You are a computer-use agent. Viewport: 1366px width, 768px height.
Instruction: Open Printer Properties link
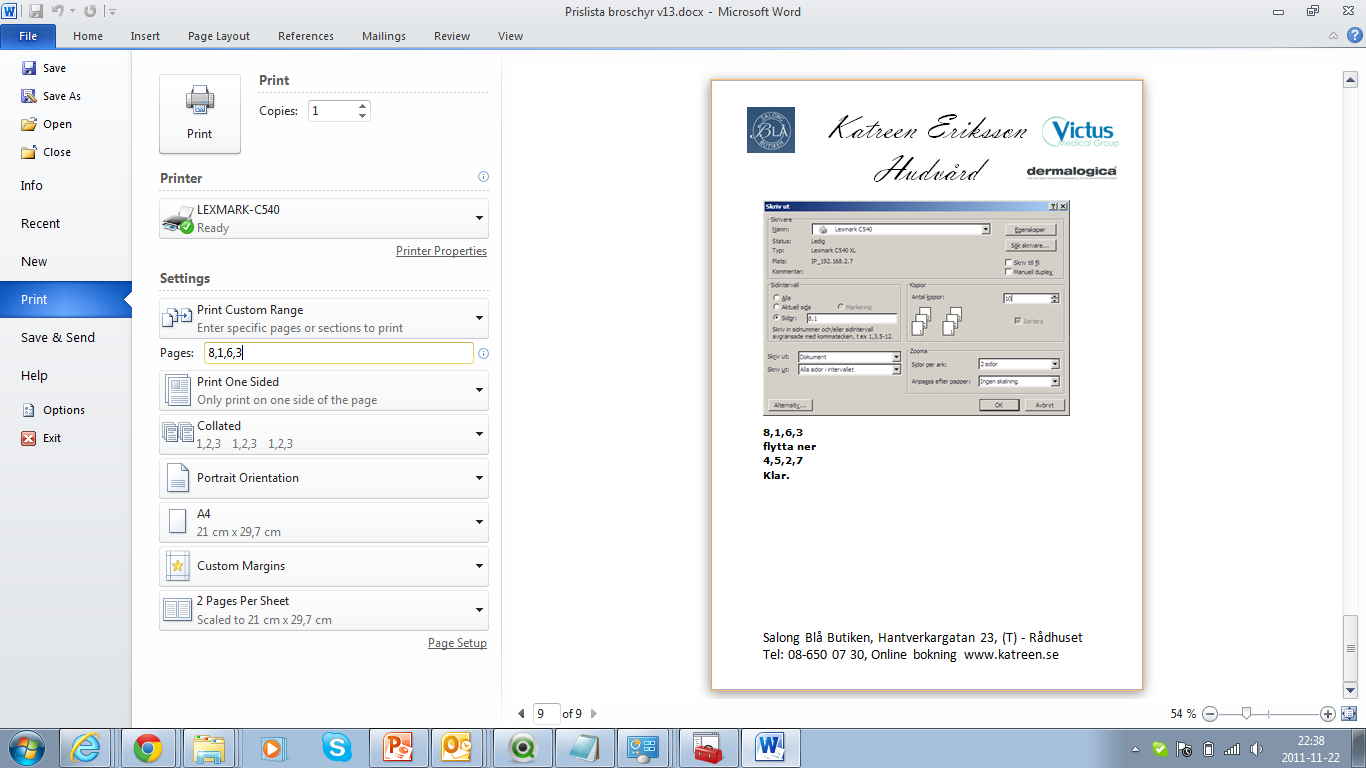(x=441, y=251)
